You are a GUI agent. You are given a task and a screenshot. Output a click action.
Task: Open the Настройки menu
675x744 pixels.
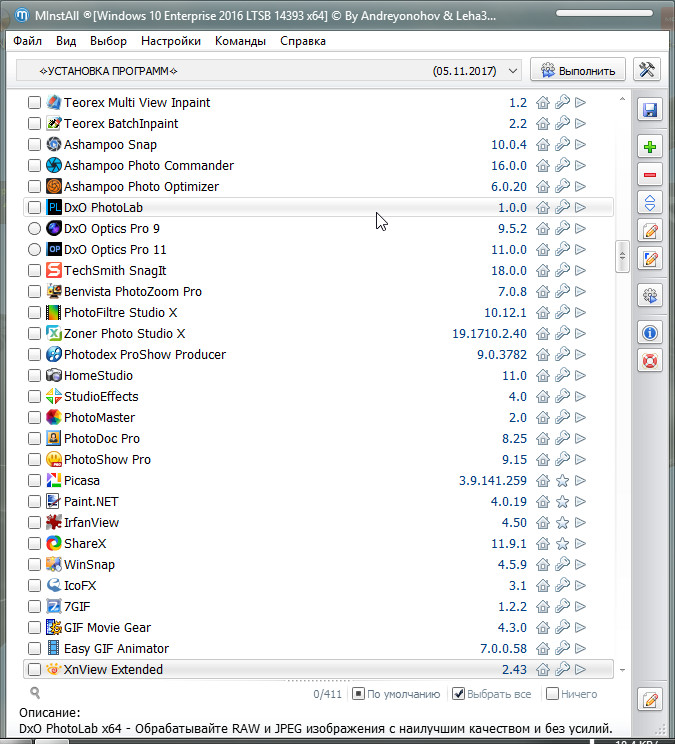click(171, 41)
